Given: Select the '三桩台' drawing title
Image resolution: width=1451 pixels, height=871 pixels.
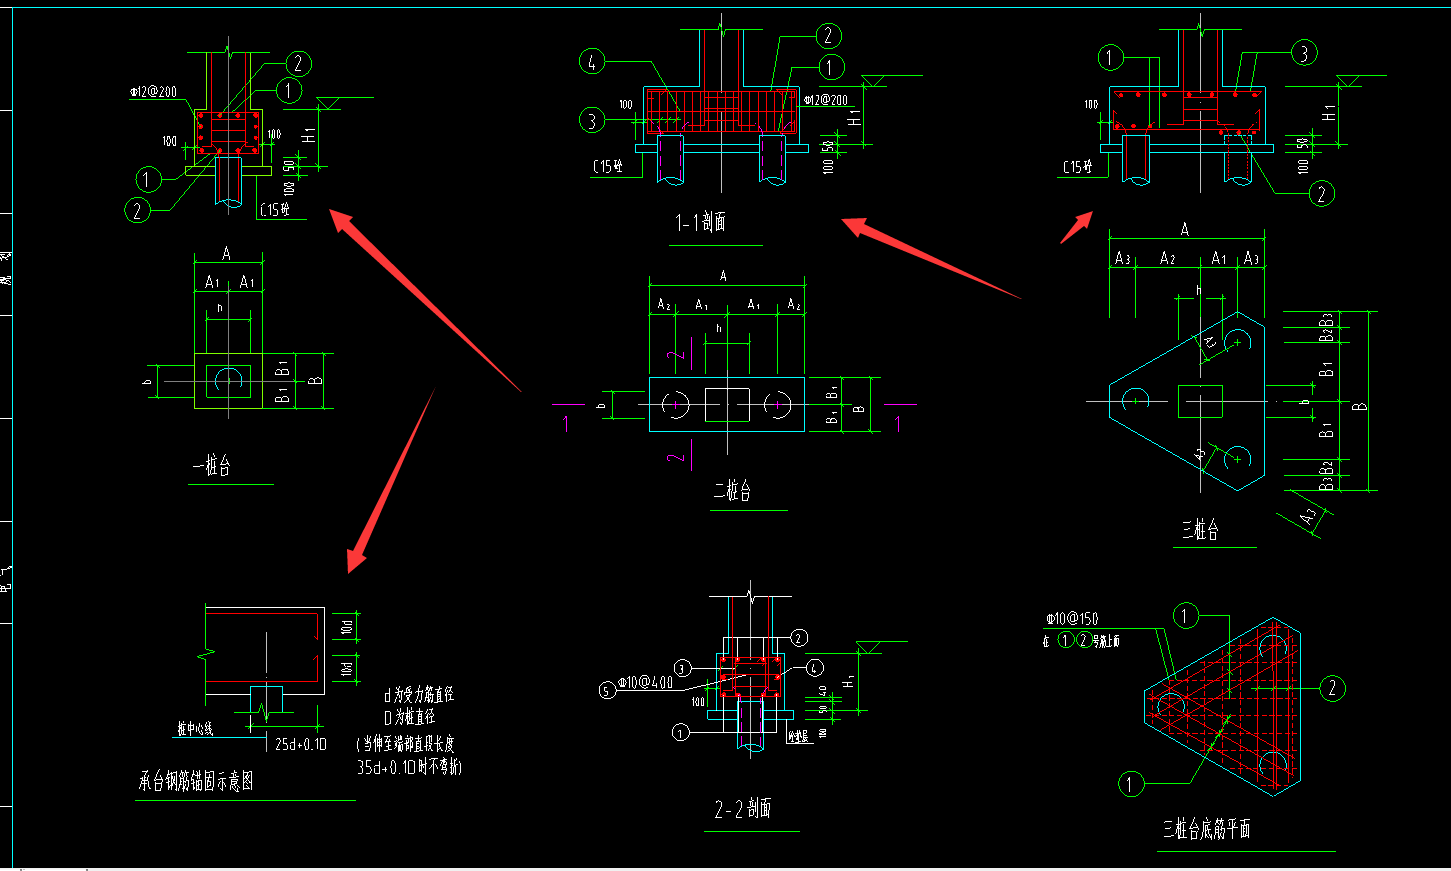Looking at the screenshot, I should [x=1201, y=529].
